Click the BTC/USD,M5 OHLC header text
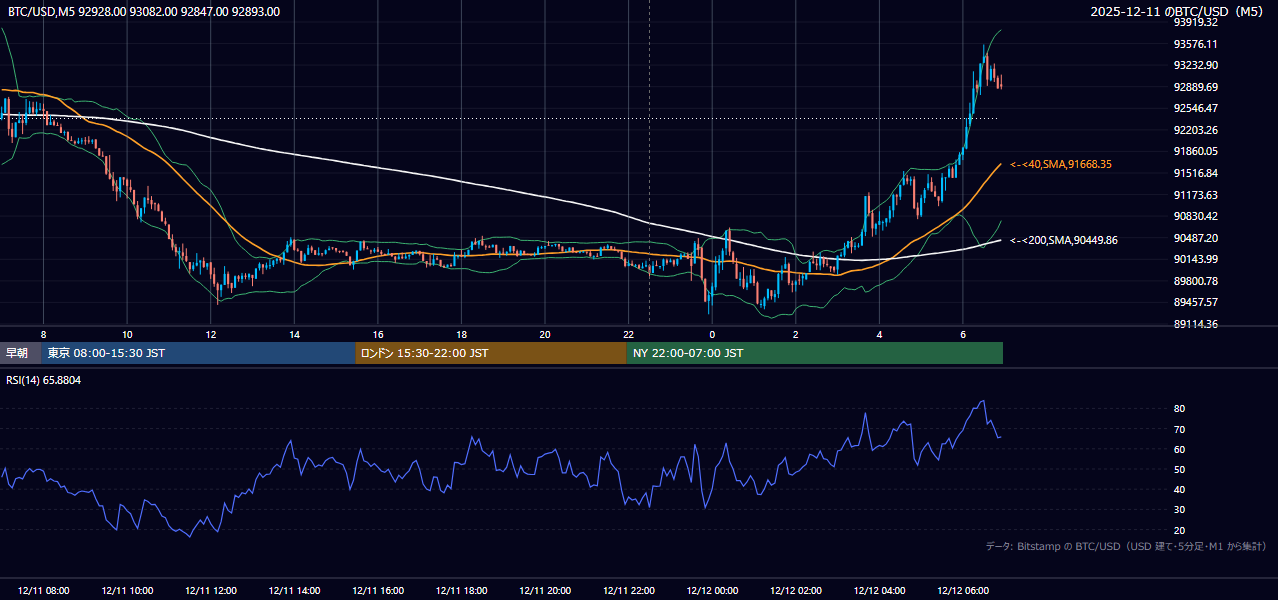The height and width of the screenshot is (600, 1278). pyautogui.click(x=144, y=12)
